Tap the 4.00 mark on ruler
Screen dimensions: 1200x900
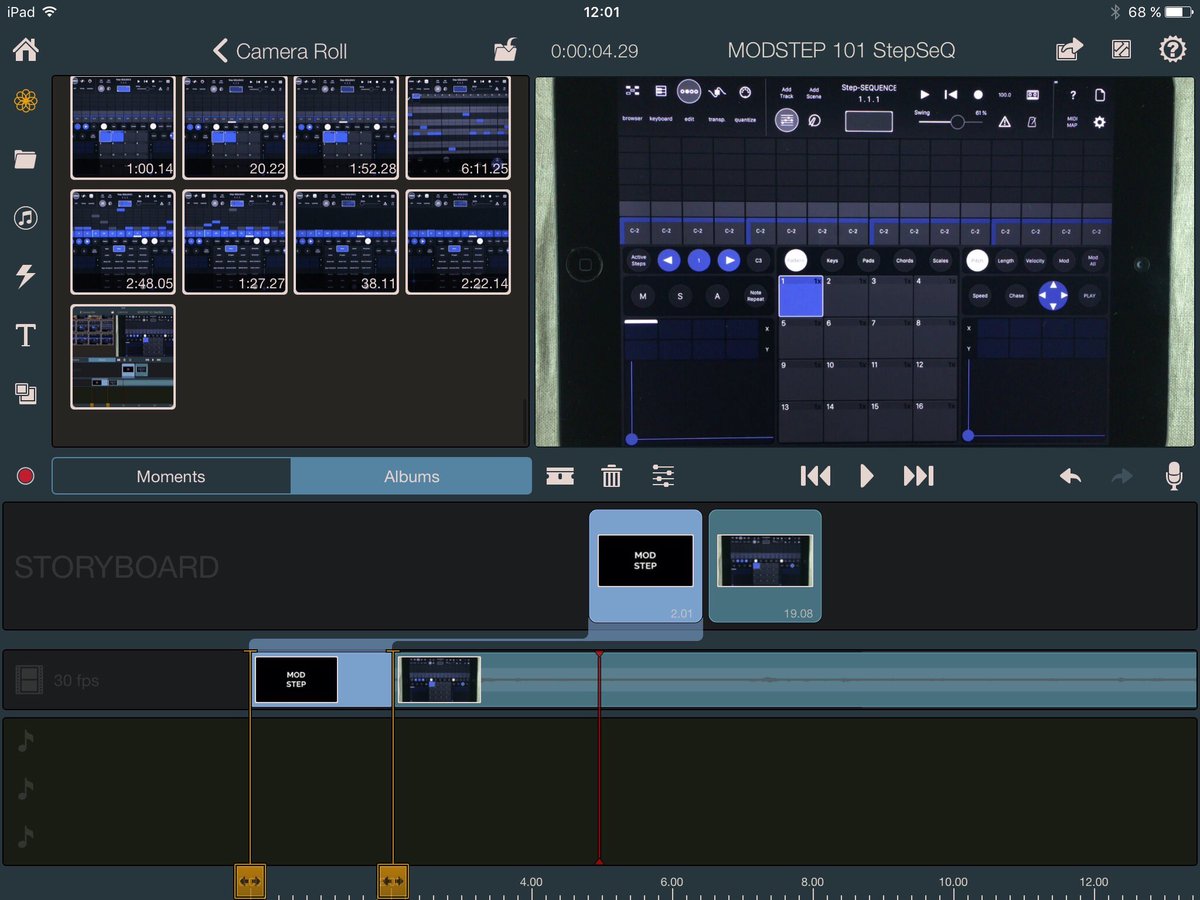pyautogui.click(x=531, y=882)
